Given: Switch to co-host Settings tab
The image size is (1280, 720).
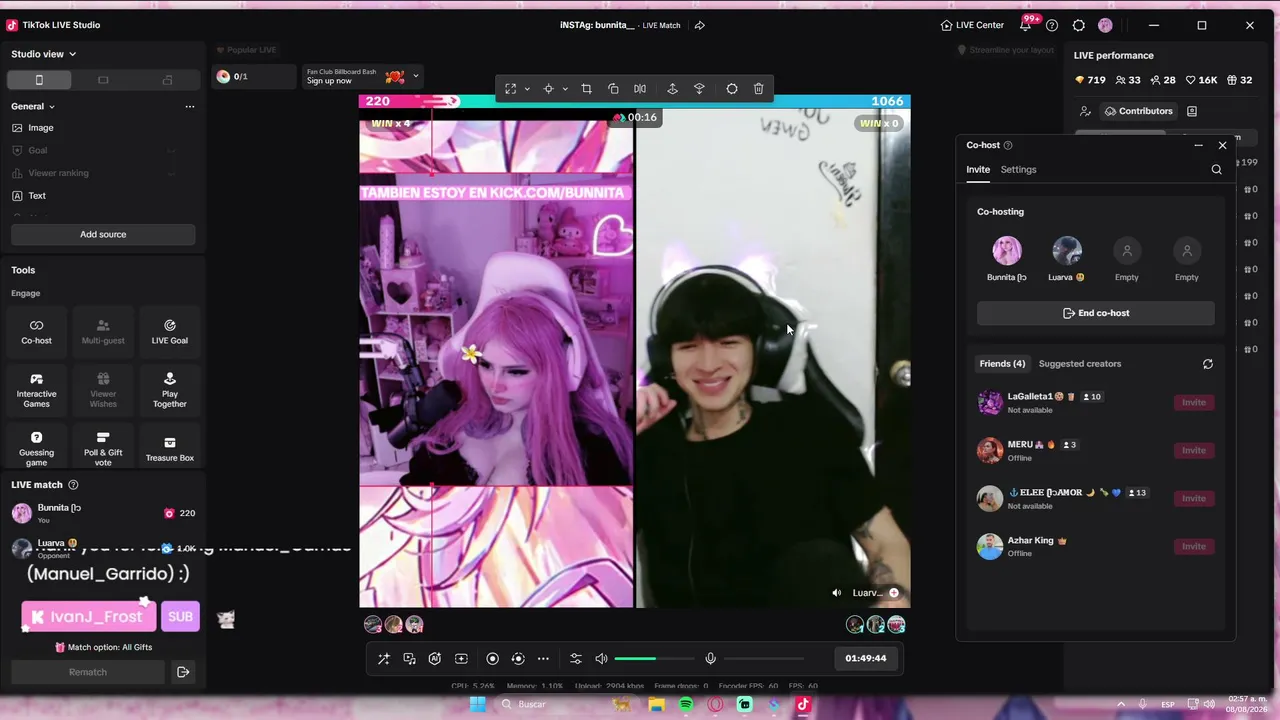Looking at the screenshot, I should point(1018,170).
